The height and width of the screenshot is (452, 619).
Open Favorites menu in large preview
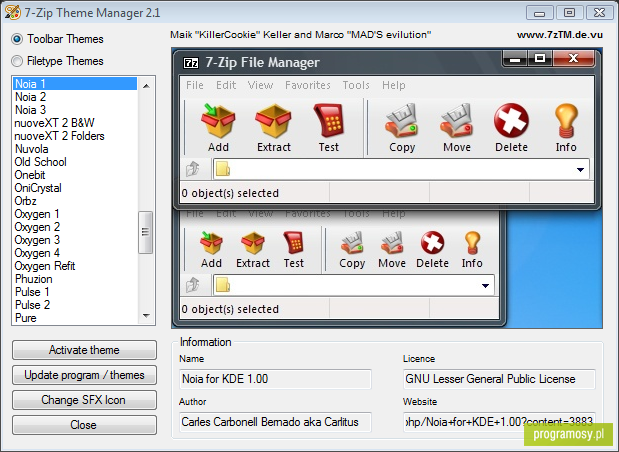[x=308, y=85]
